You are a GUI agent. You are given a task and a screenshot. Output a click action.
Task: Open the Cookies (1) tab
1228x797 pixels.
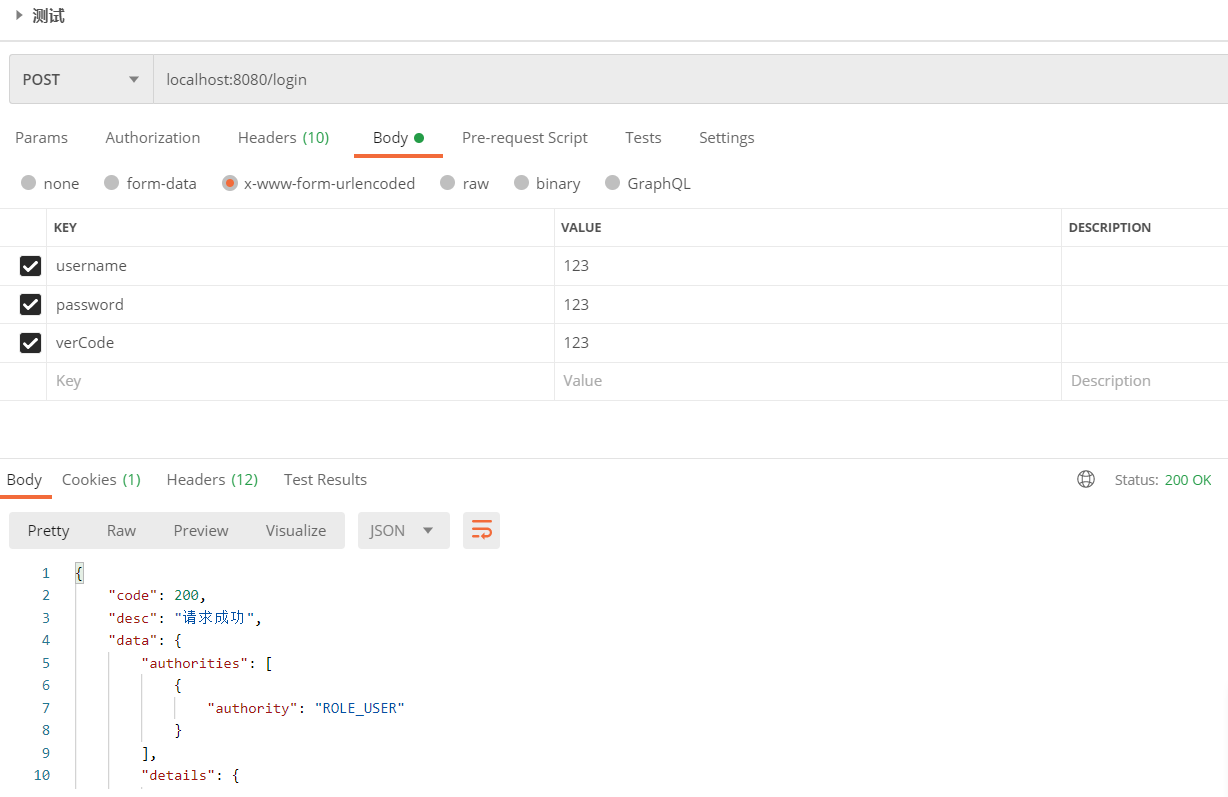(x=101, y=479)
